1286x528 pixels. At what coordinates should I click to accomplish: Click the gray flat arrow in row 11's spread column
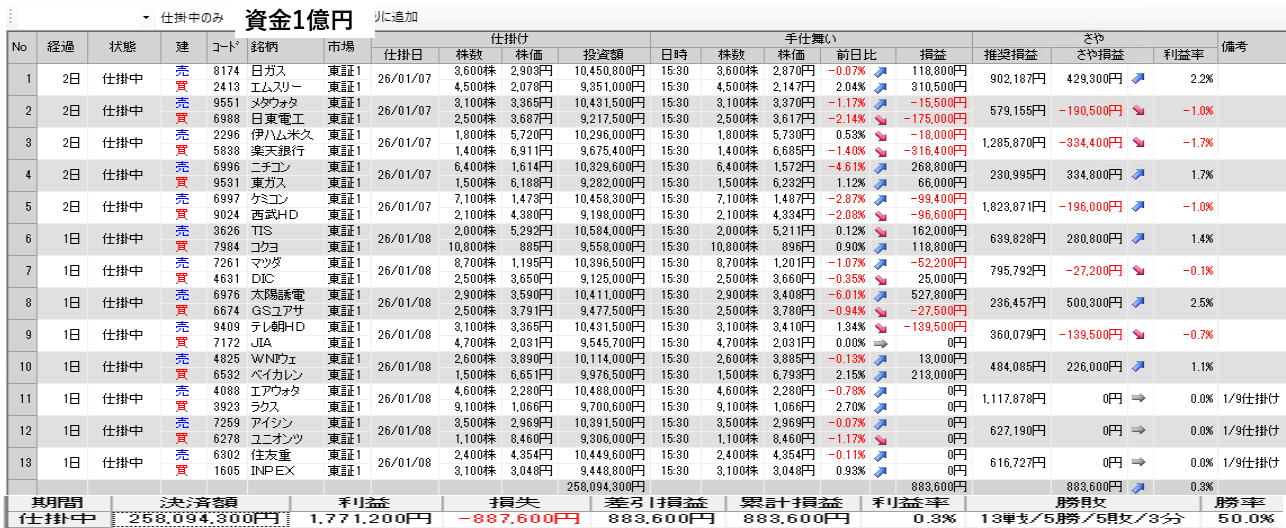click(x=1138, y=399)
